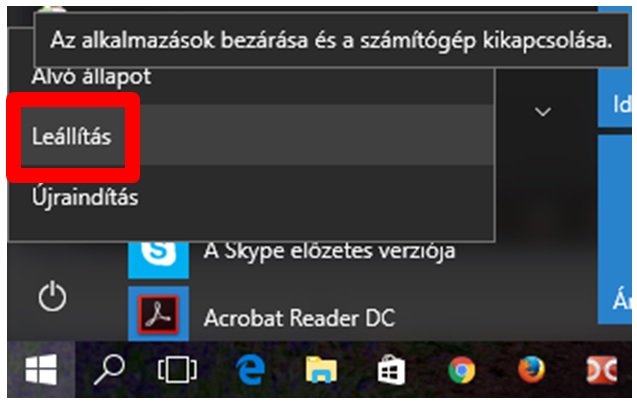
Task: Click the Windows Start button
Action: pyautogui.click(x=41, y=370)
